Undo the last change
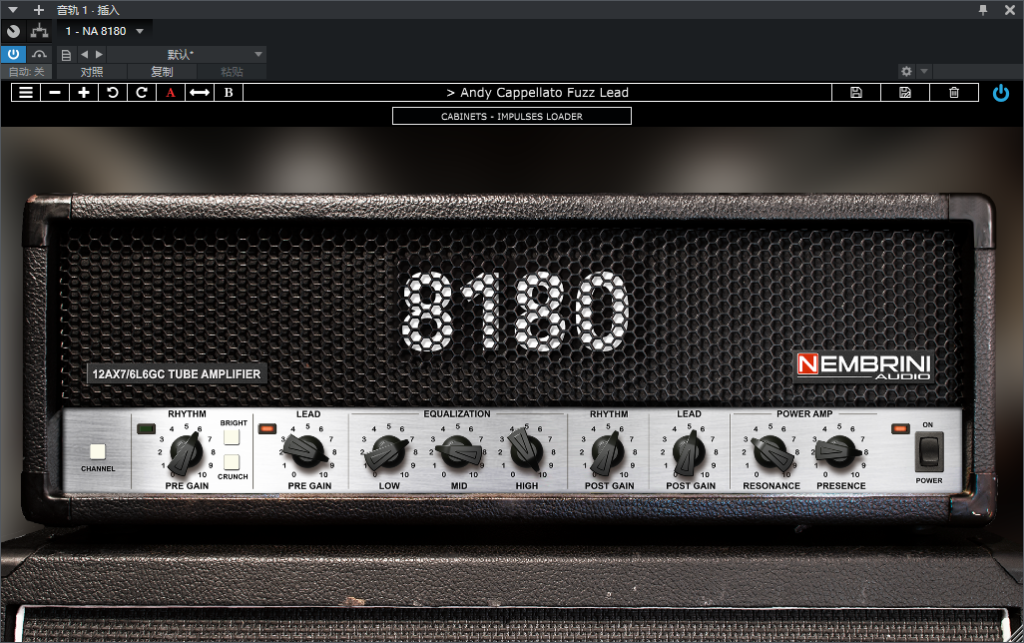 click(x=112, y=93)
